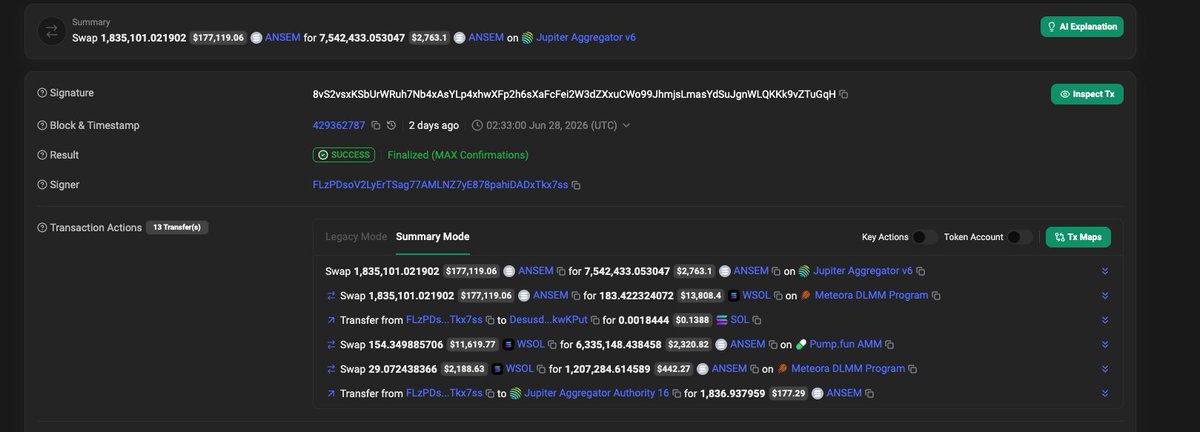1200x432 pixels.
Task: Click '2 days ago' text
Action: click(434, 126)
